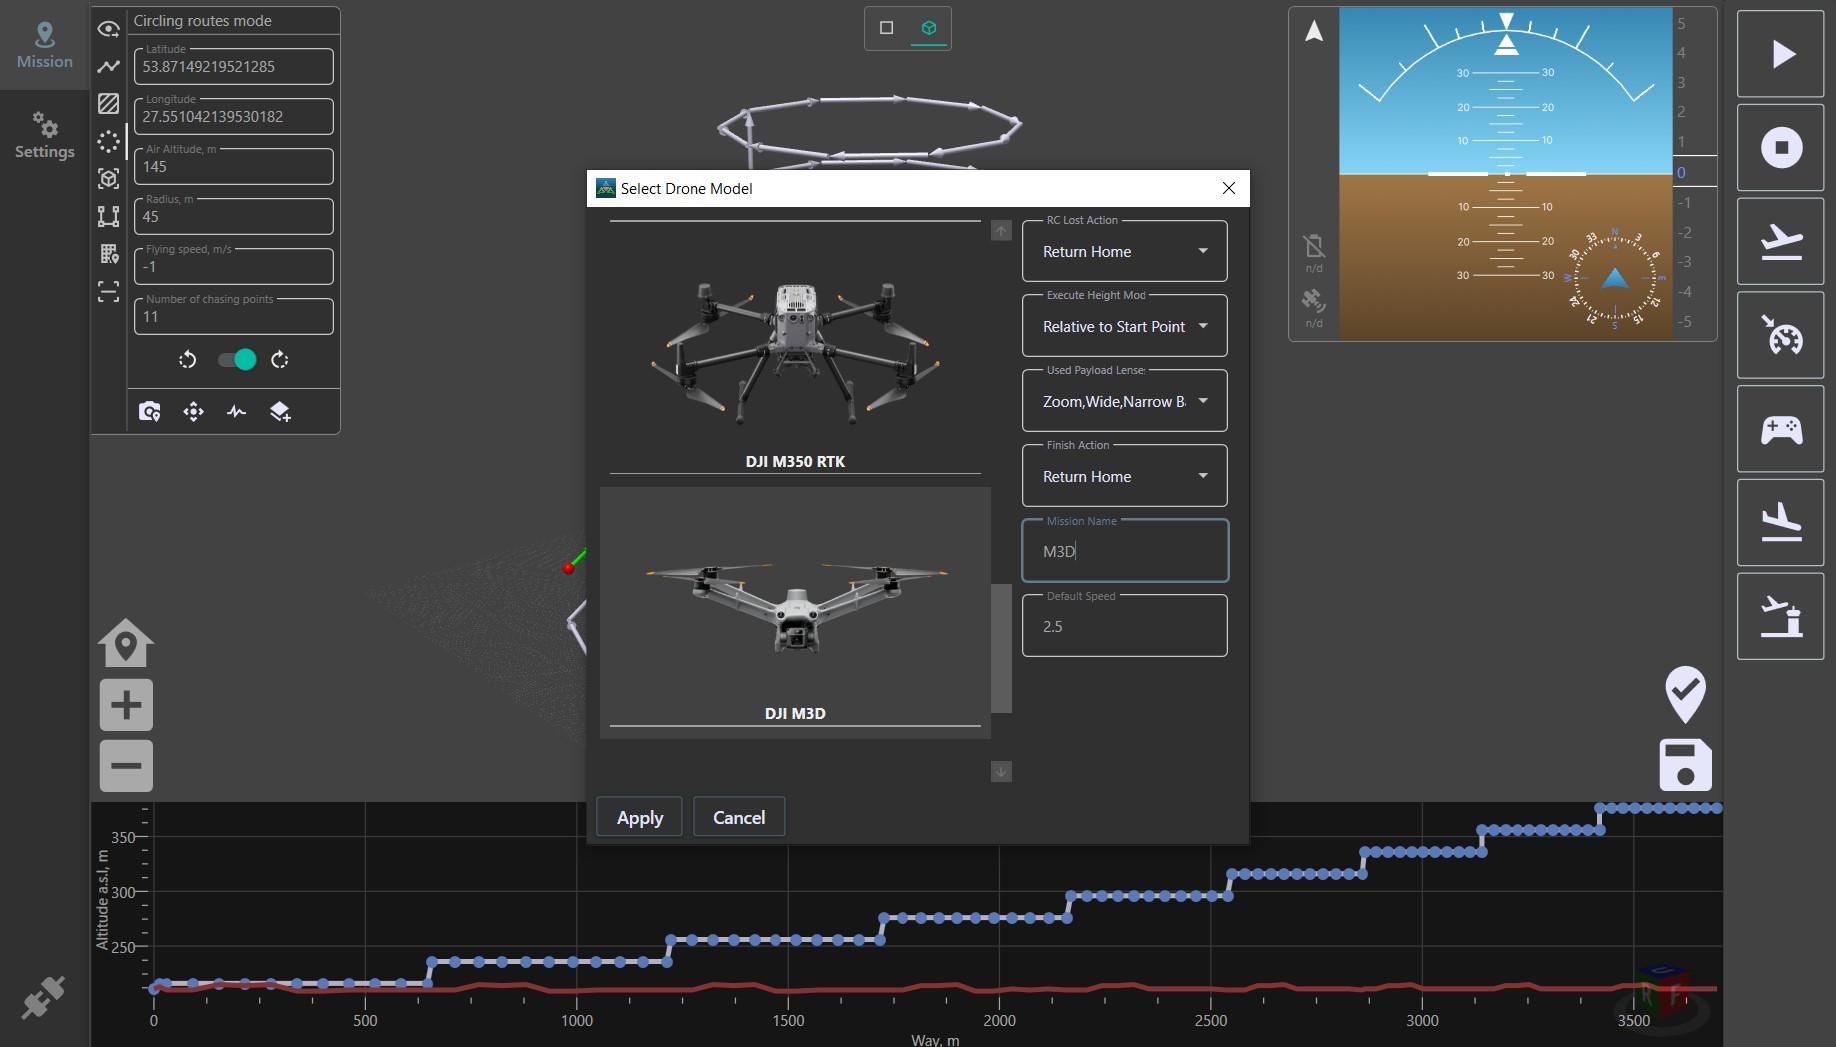Viewport: 1836px width, 1047px height.
Task: Select the circling routes mode tool
Action: 108,141
